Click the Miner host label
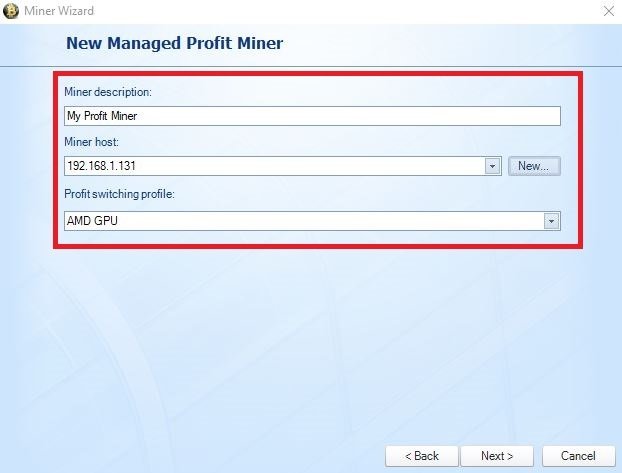This screenshot has height=473, width=622. click(x=92, y=142)
